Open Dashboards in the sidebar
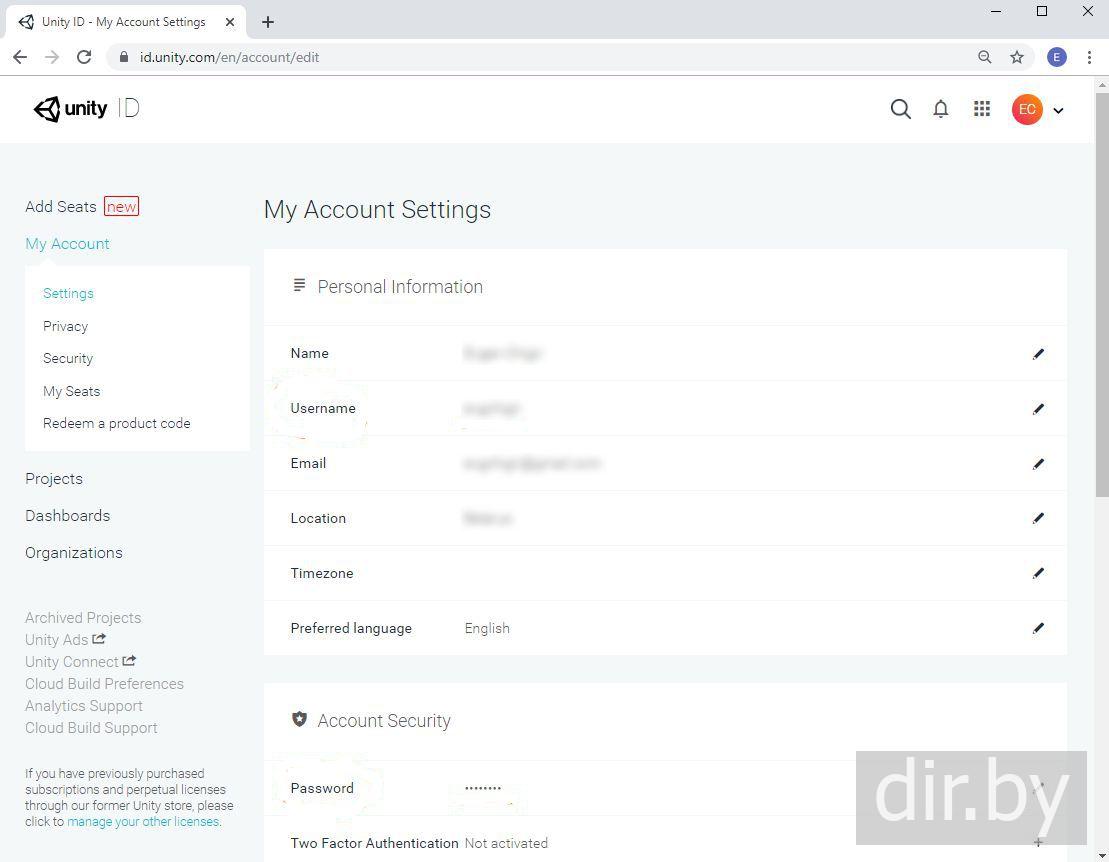 click(68, 516)
